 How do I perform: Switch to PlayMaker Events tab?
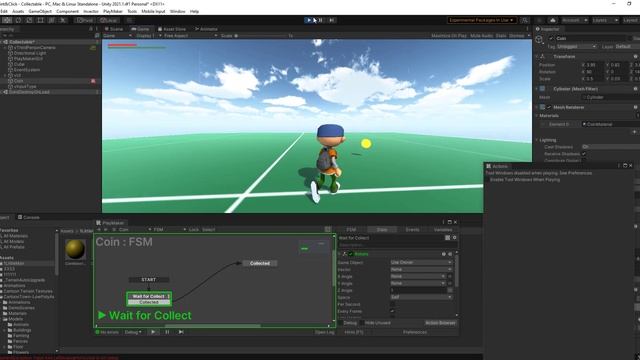point(412,230)
